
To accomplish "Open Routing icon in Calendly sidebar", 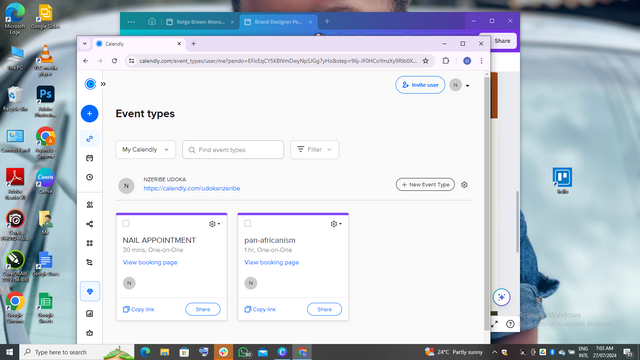I will tap(90, 262).
